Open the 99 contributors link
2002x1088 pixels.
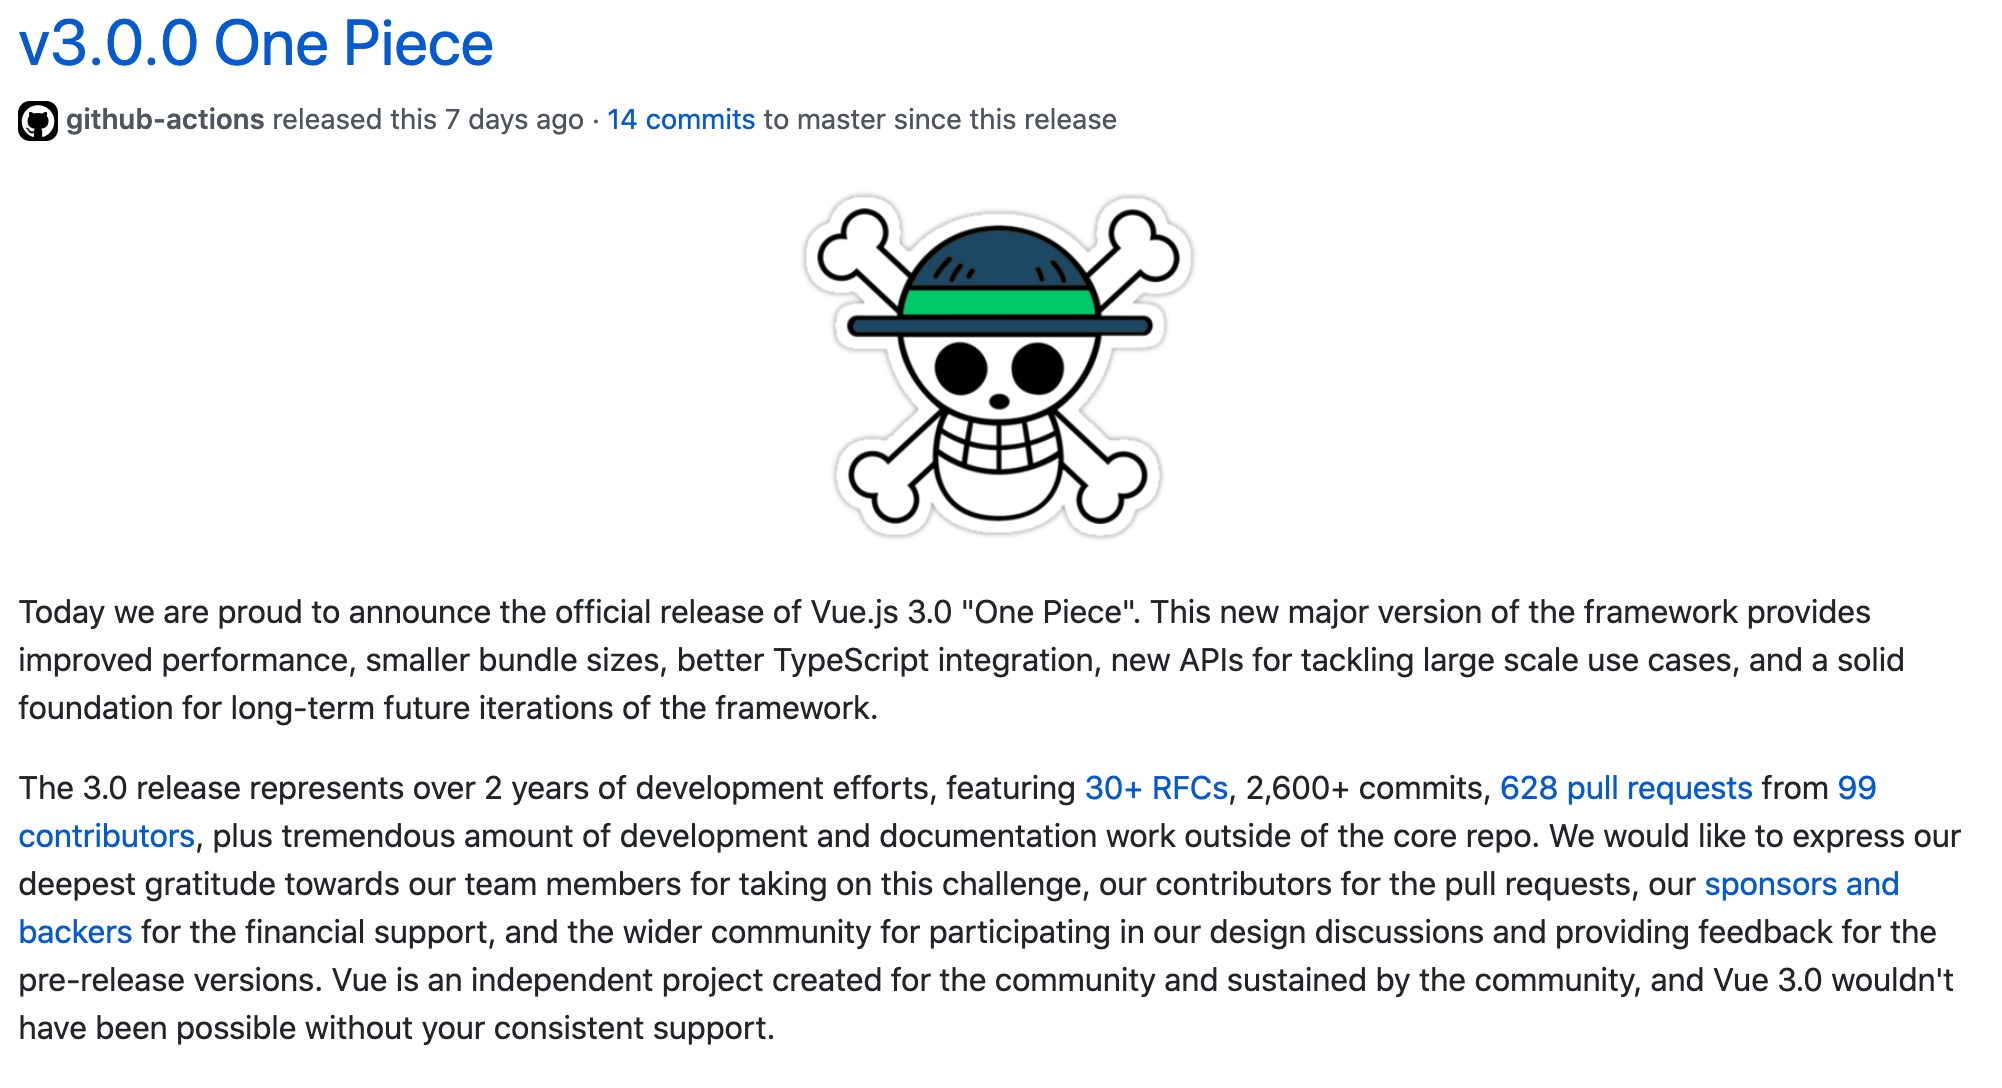(1856, 788)
